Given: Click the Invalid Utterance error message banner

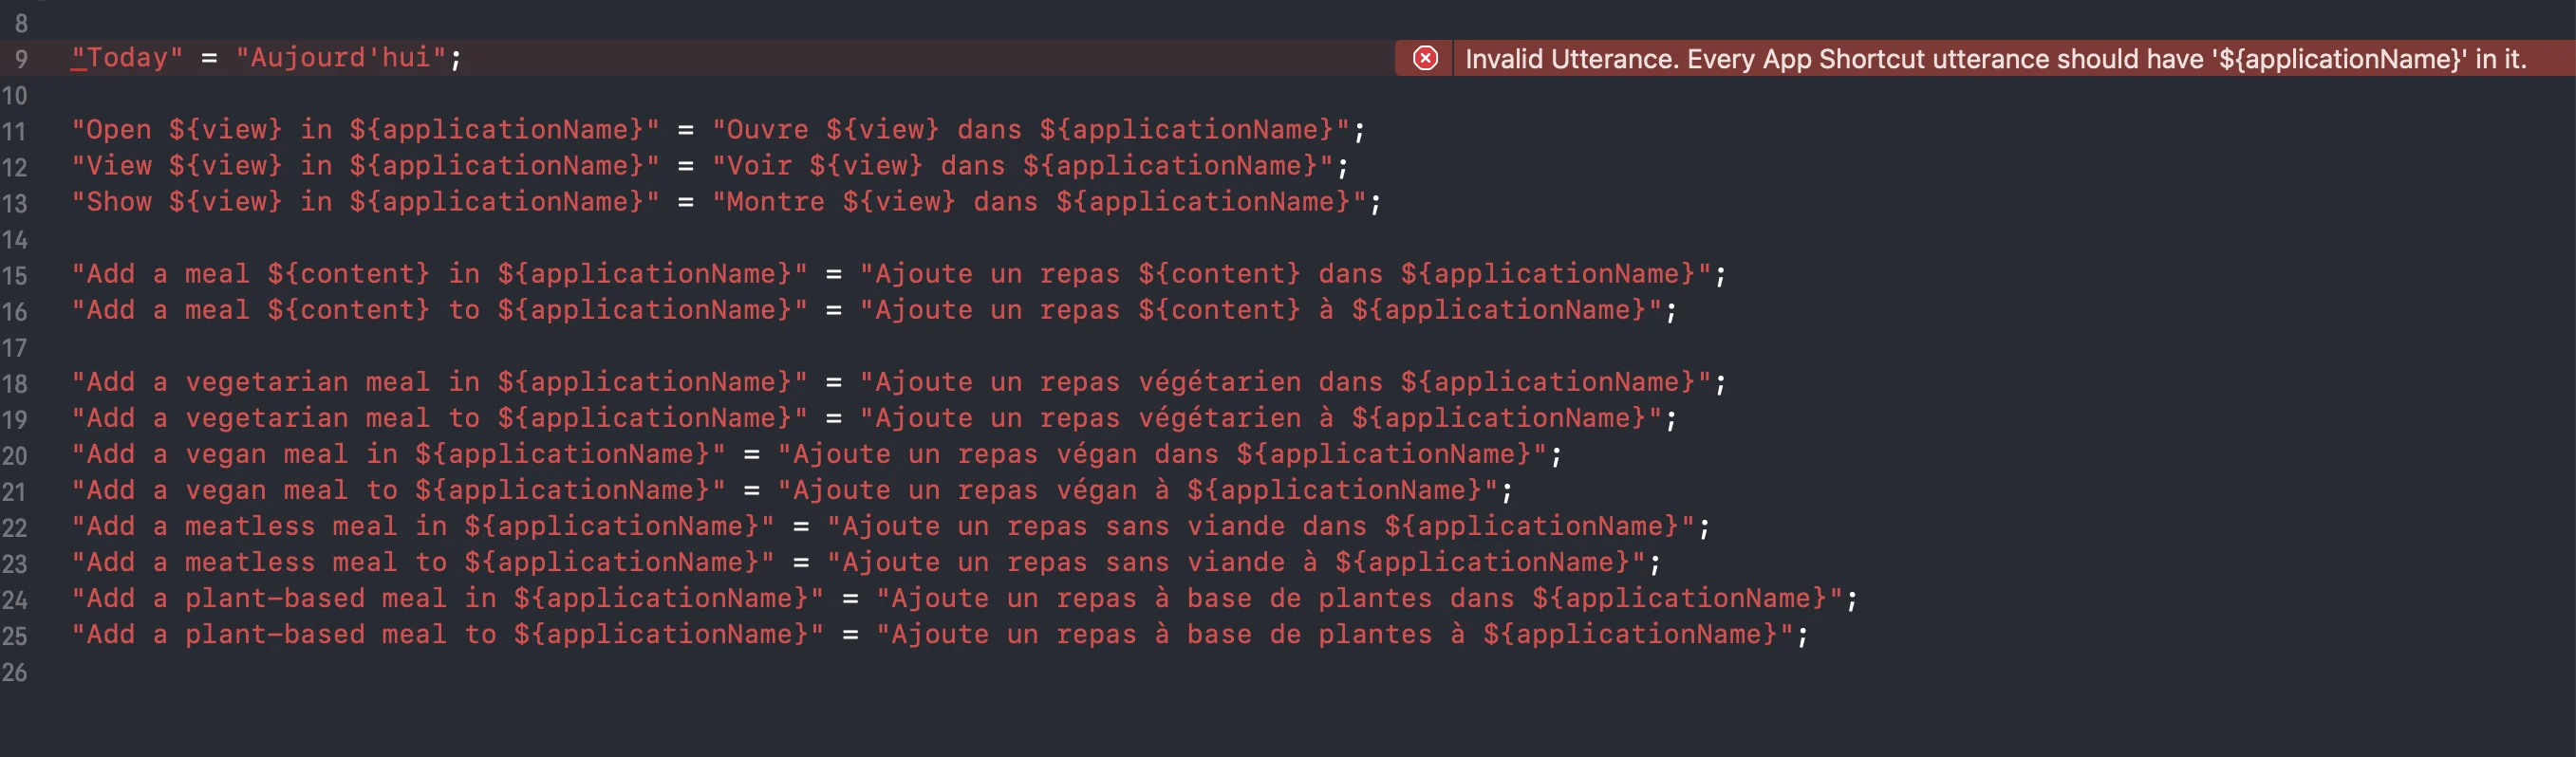Looking at the screenshot, I should click(x=1995, y=59).
